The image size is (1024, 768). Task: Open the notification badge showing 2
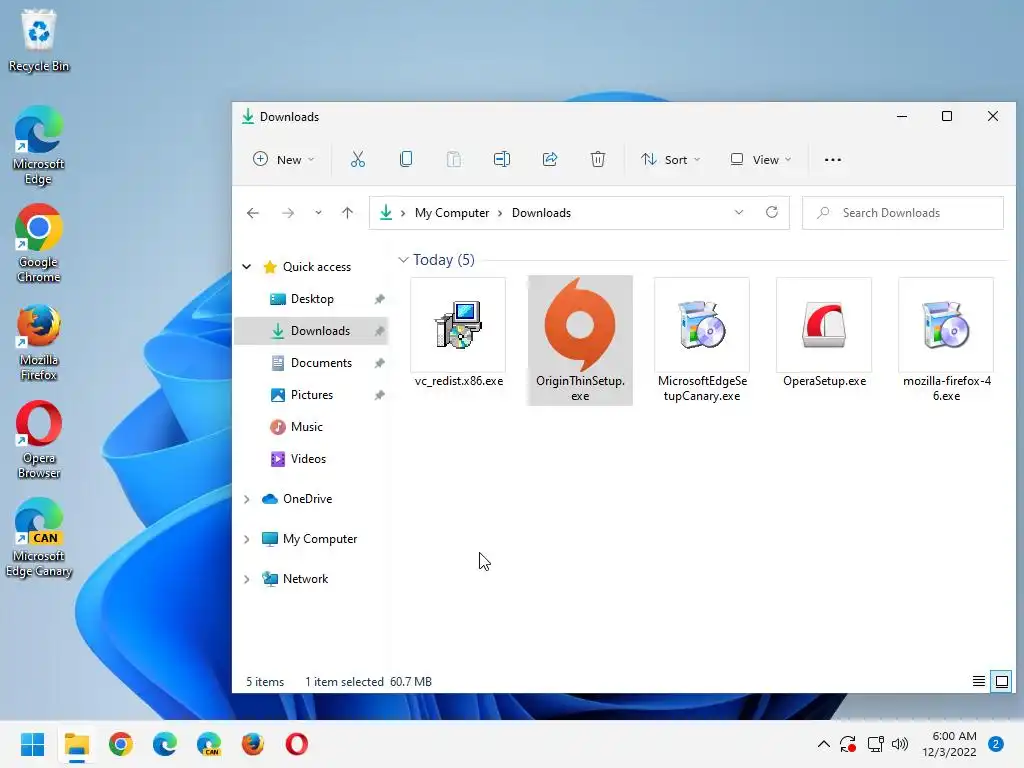tap(996, 744)
